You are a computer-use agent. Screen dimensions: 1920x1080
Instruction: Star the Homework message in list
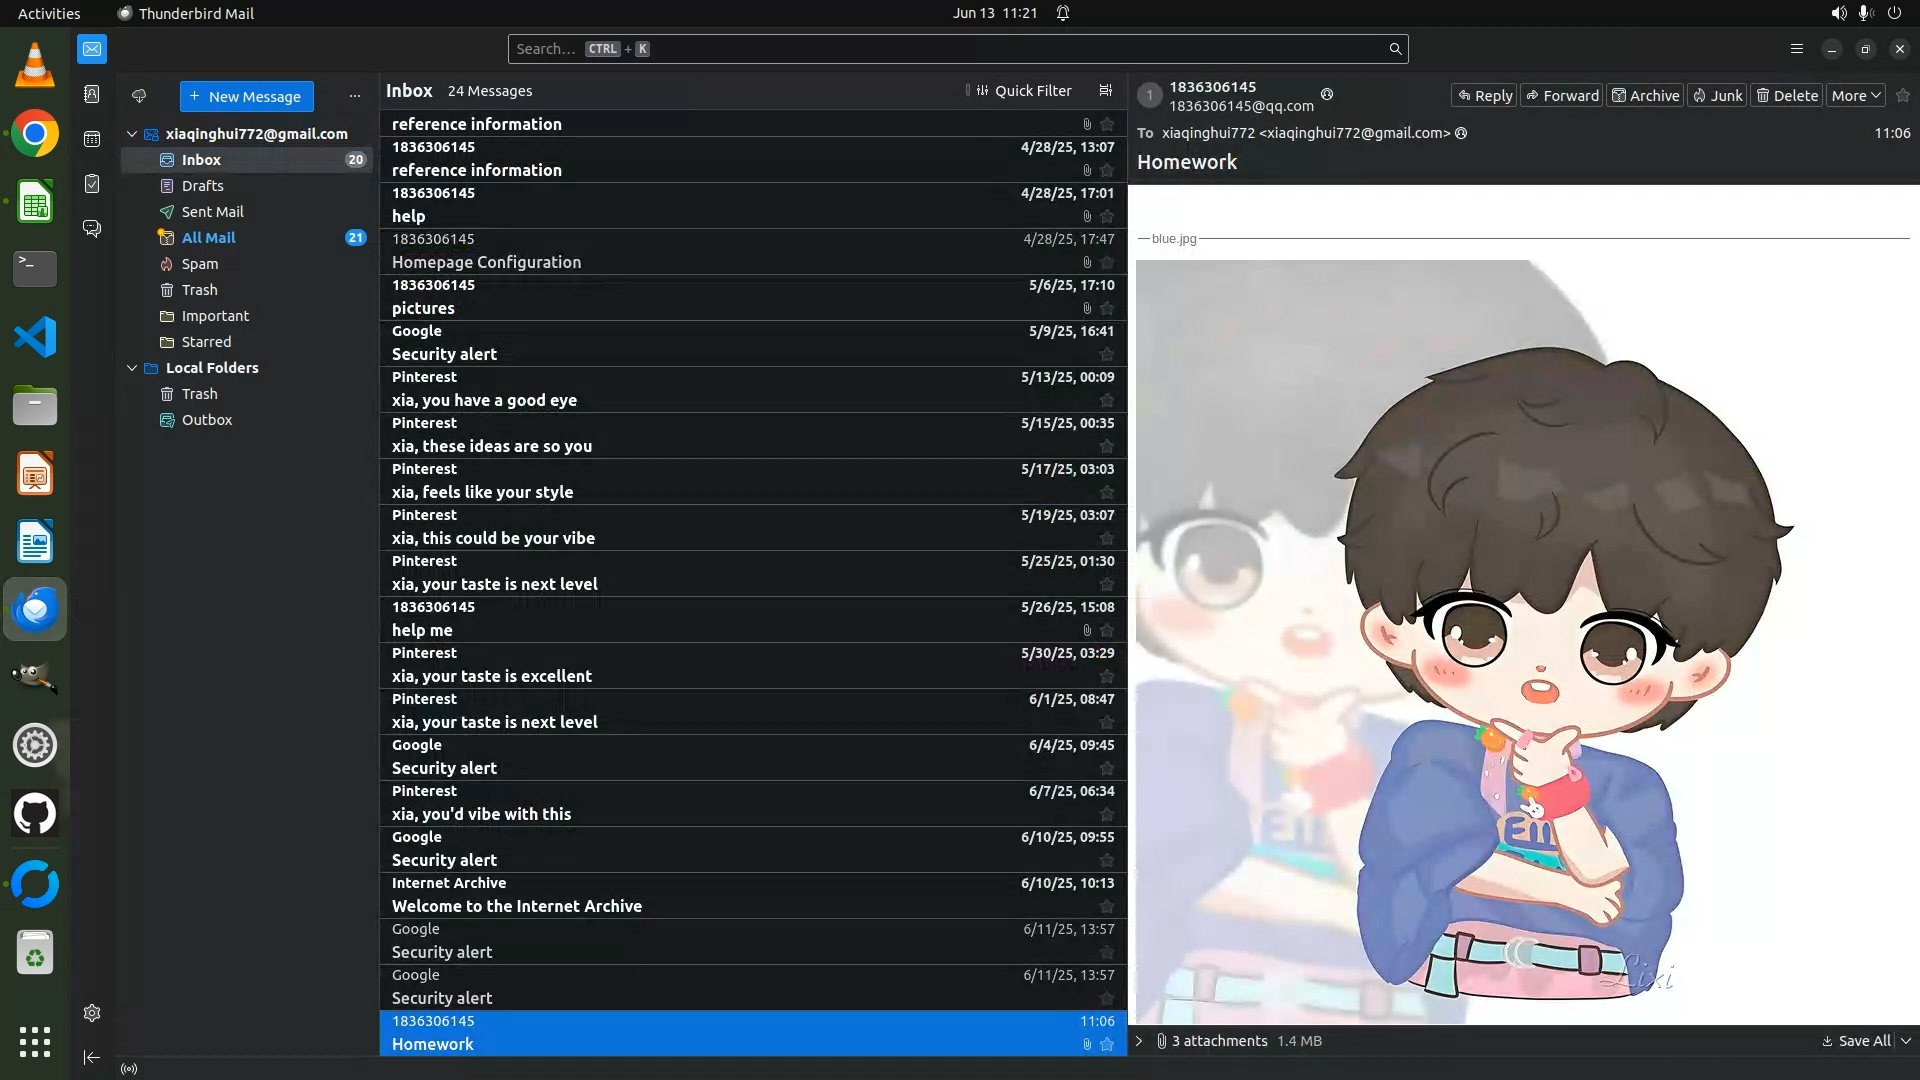pos(1107,1044)
